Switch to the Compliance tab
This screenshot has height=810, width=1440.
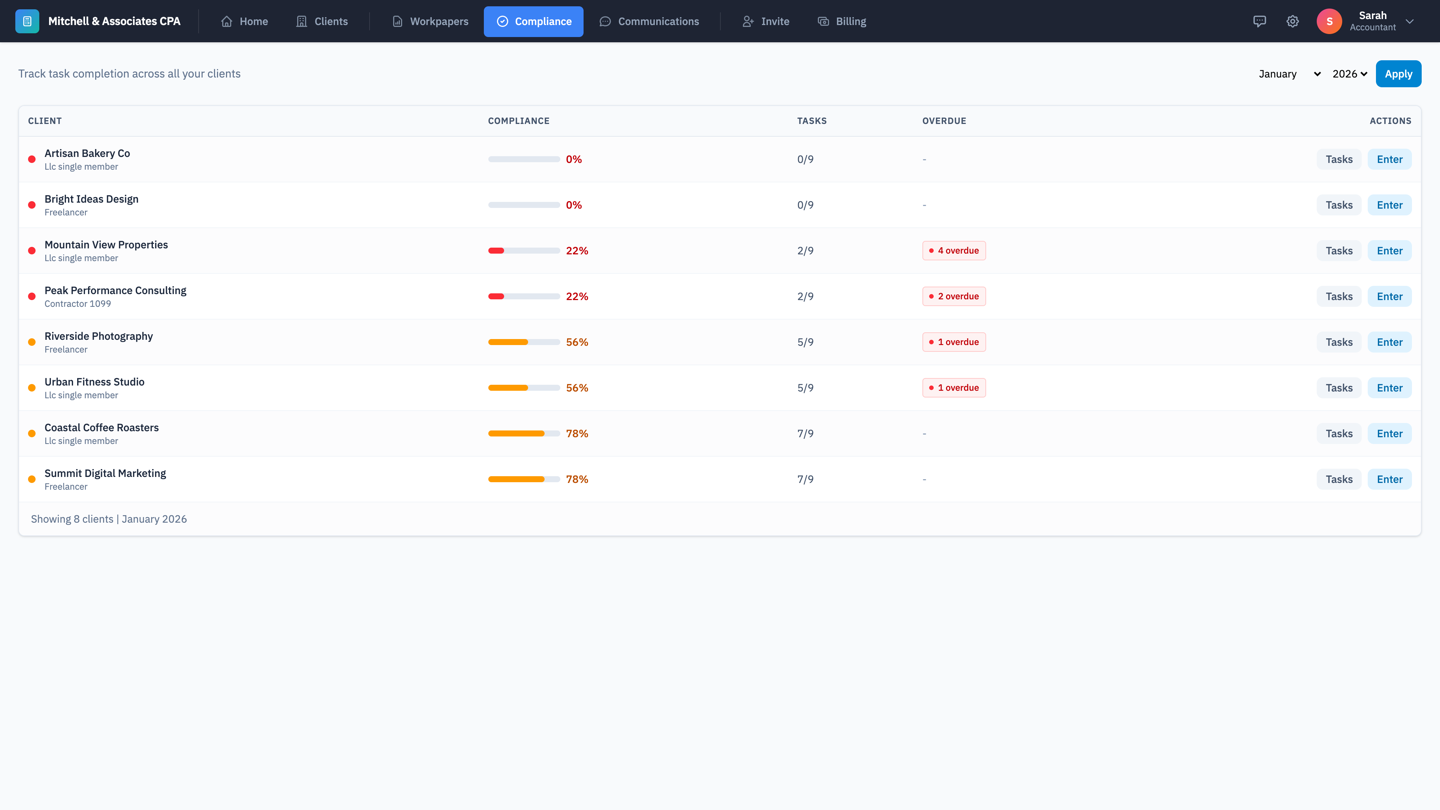533,21
